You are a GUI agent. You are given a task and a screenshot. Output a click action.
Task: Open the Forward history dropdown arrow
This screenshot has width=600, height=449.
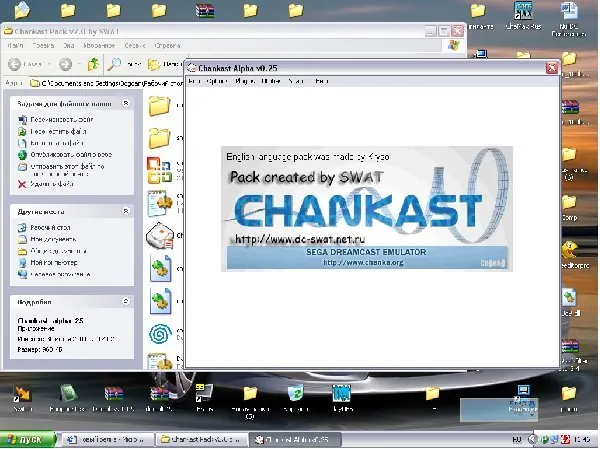(79, 64)
